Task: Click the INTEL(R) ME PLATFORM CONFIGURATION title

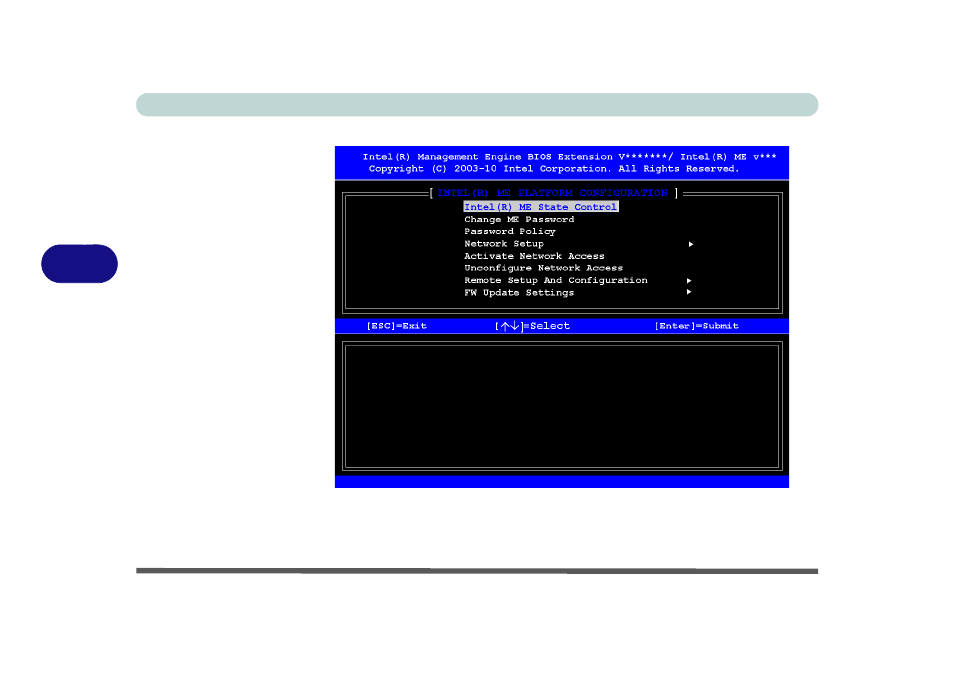Action: 552,193
